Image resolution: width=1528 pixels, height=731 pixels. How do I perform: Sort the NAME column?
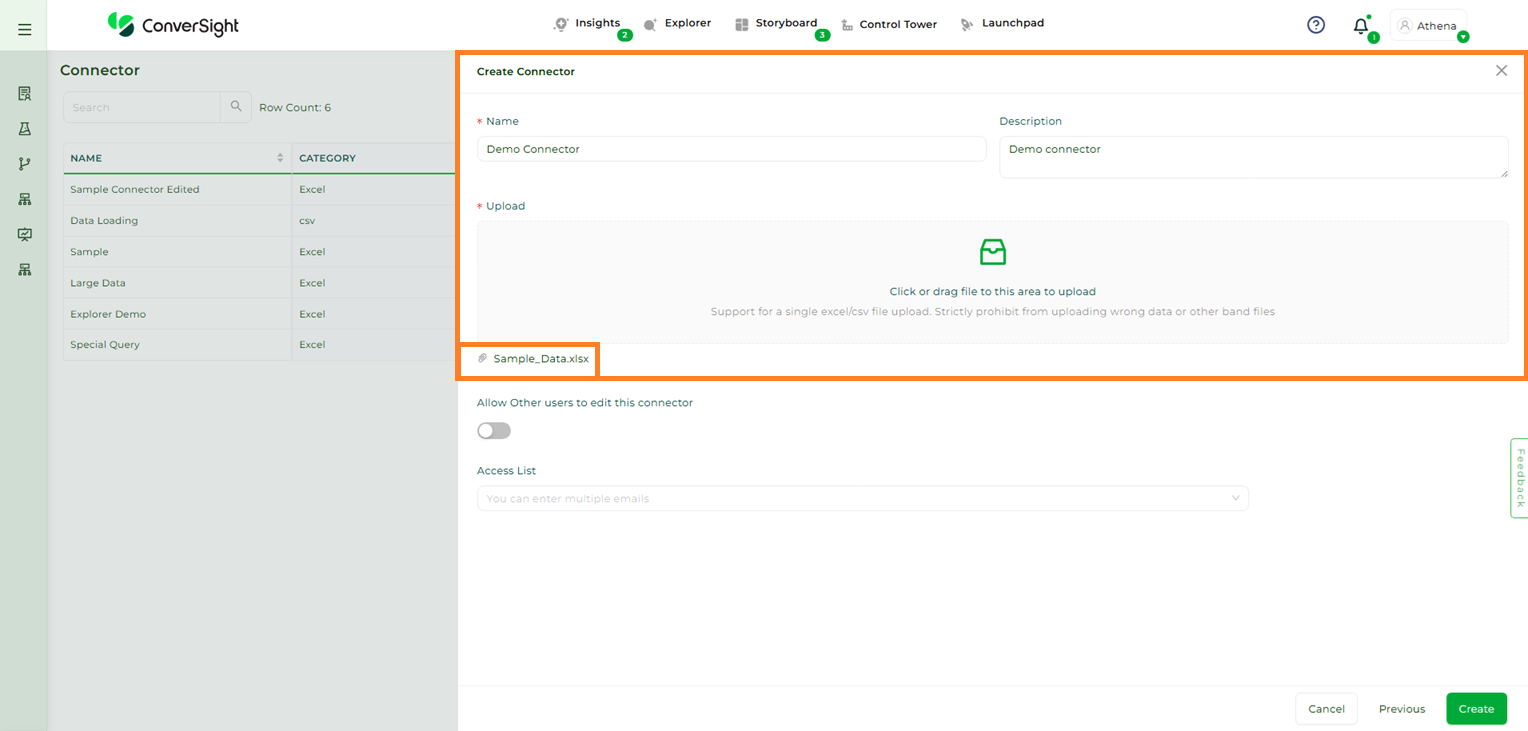[x=280, y=158]
